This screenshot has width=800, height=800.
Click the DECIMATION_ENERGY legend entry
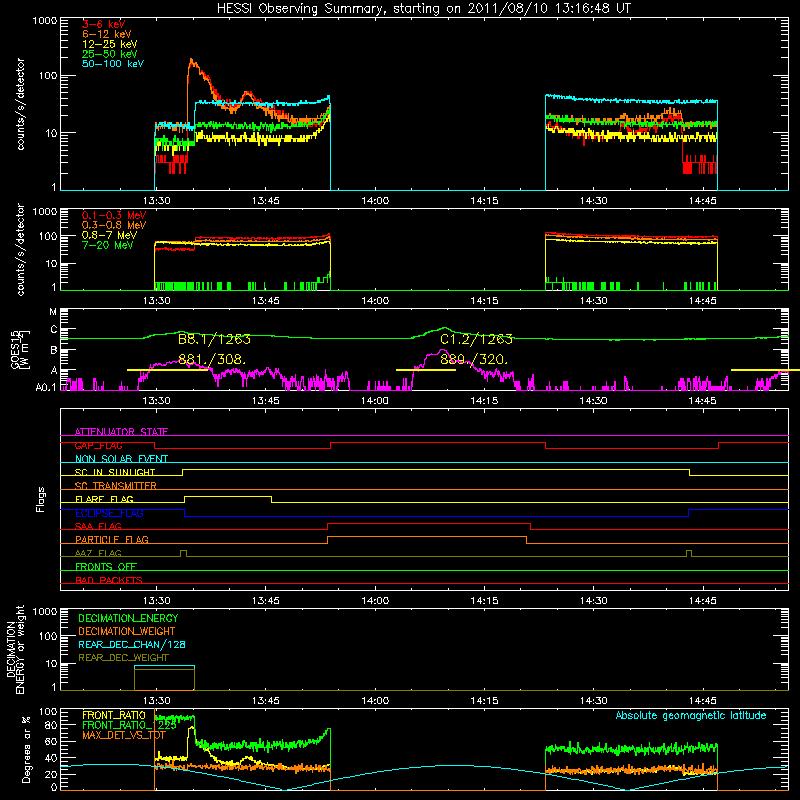pyautogui.click(x=128, y=618)
